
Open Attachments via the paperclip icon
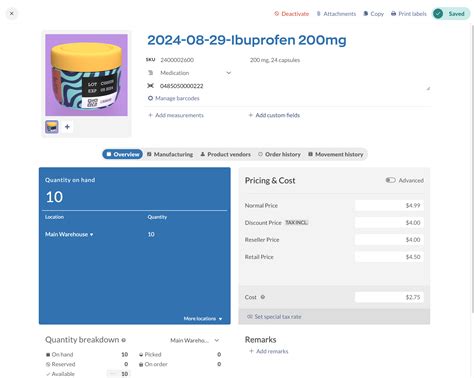coord(318,14)
